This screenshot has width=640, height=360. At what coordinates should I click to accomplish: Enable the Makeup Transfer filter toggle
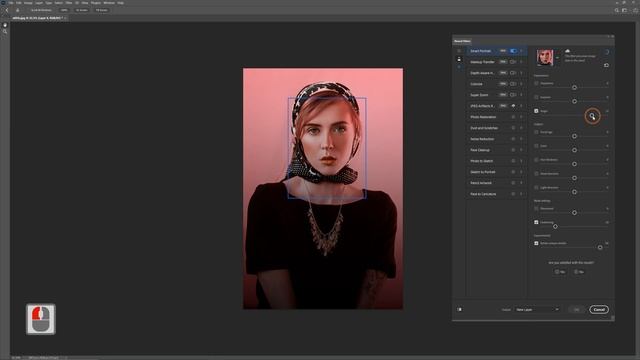513,62
